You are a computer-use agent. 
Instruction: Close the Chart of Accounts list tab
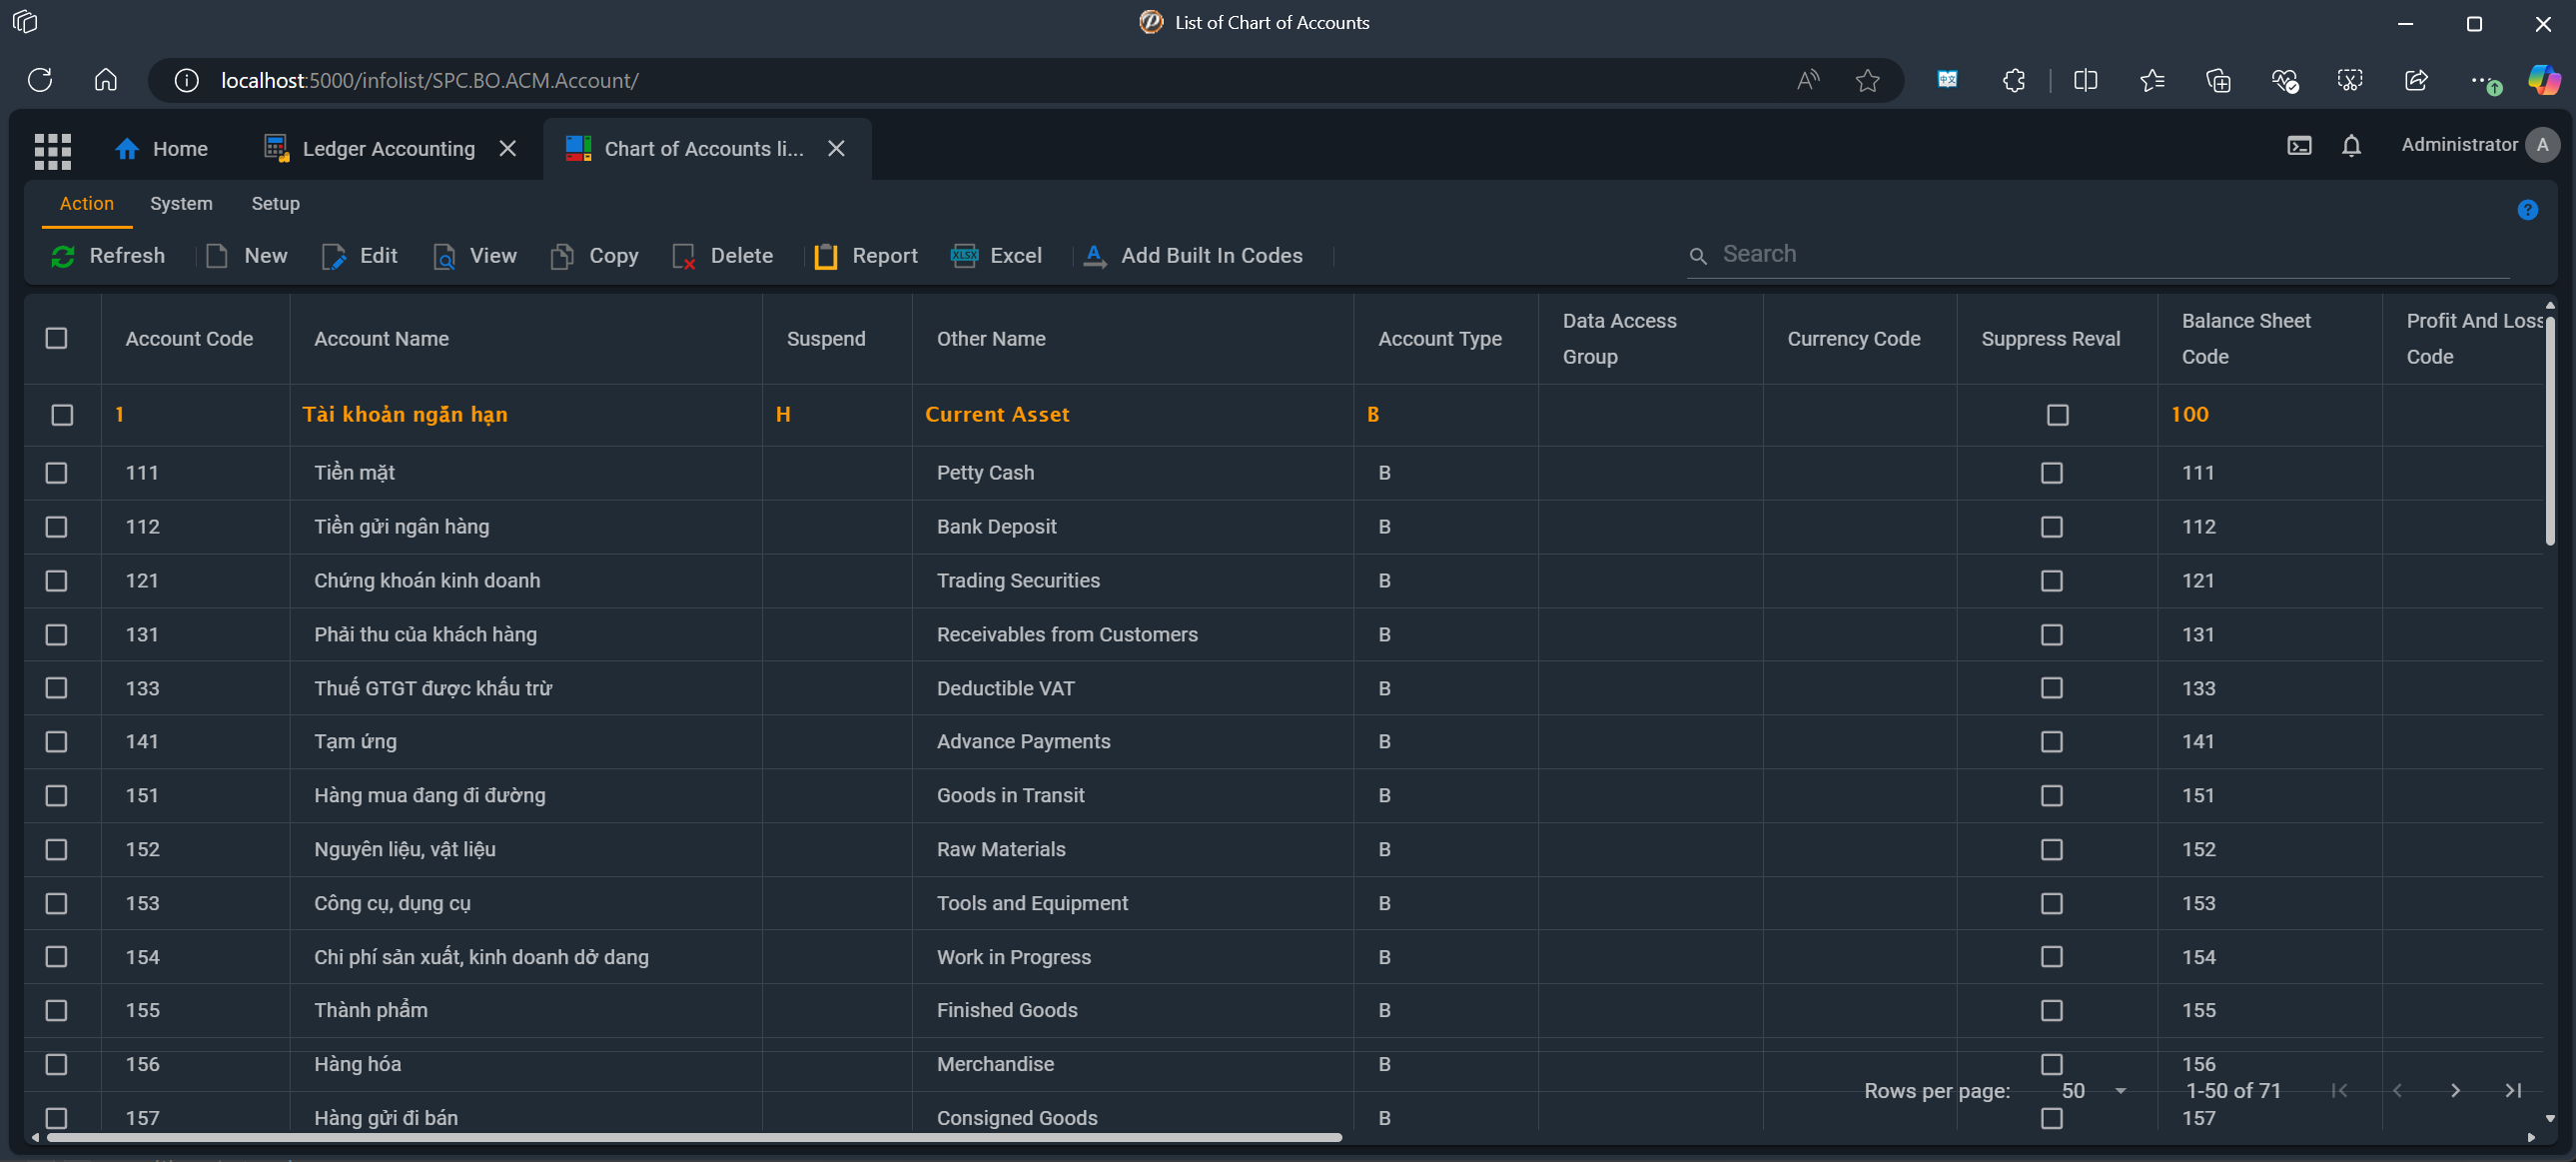[837, 149]
